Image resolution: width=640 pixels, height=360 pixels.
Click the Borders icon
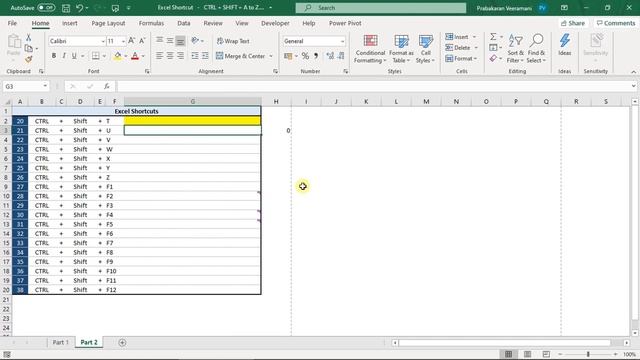coord(96,56)
